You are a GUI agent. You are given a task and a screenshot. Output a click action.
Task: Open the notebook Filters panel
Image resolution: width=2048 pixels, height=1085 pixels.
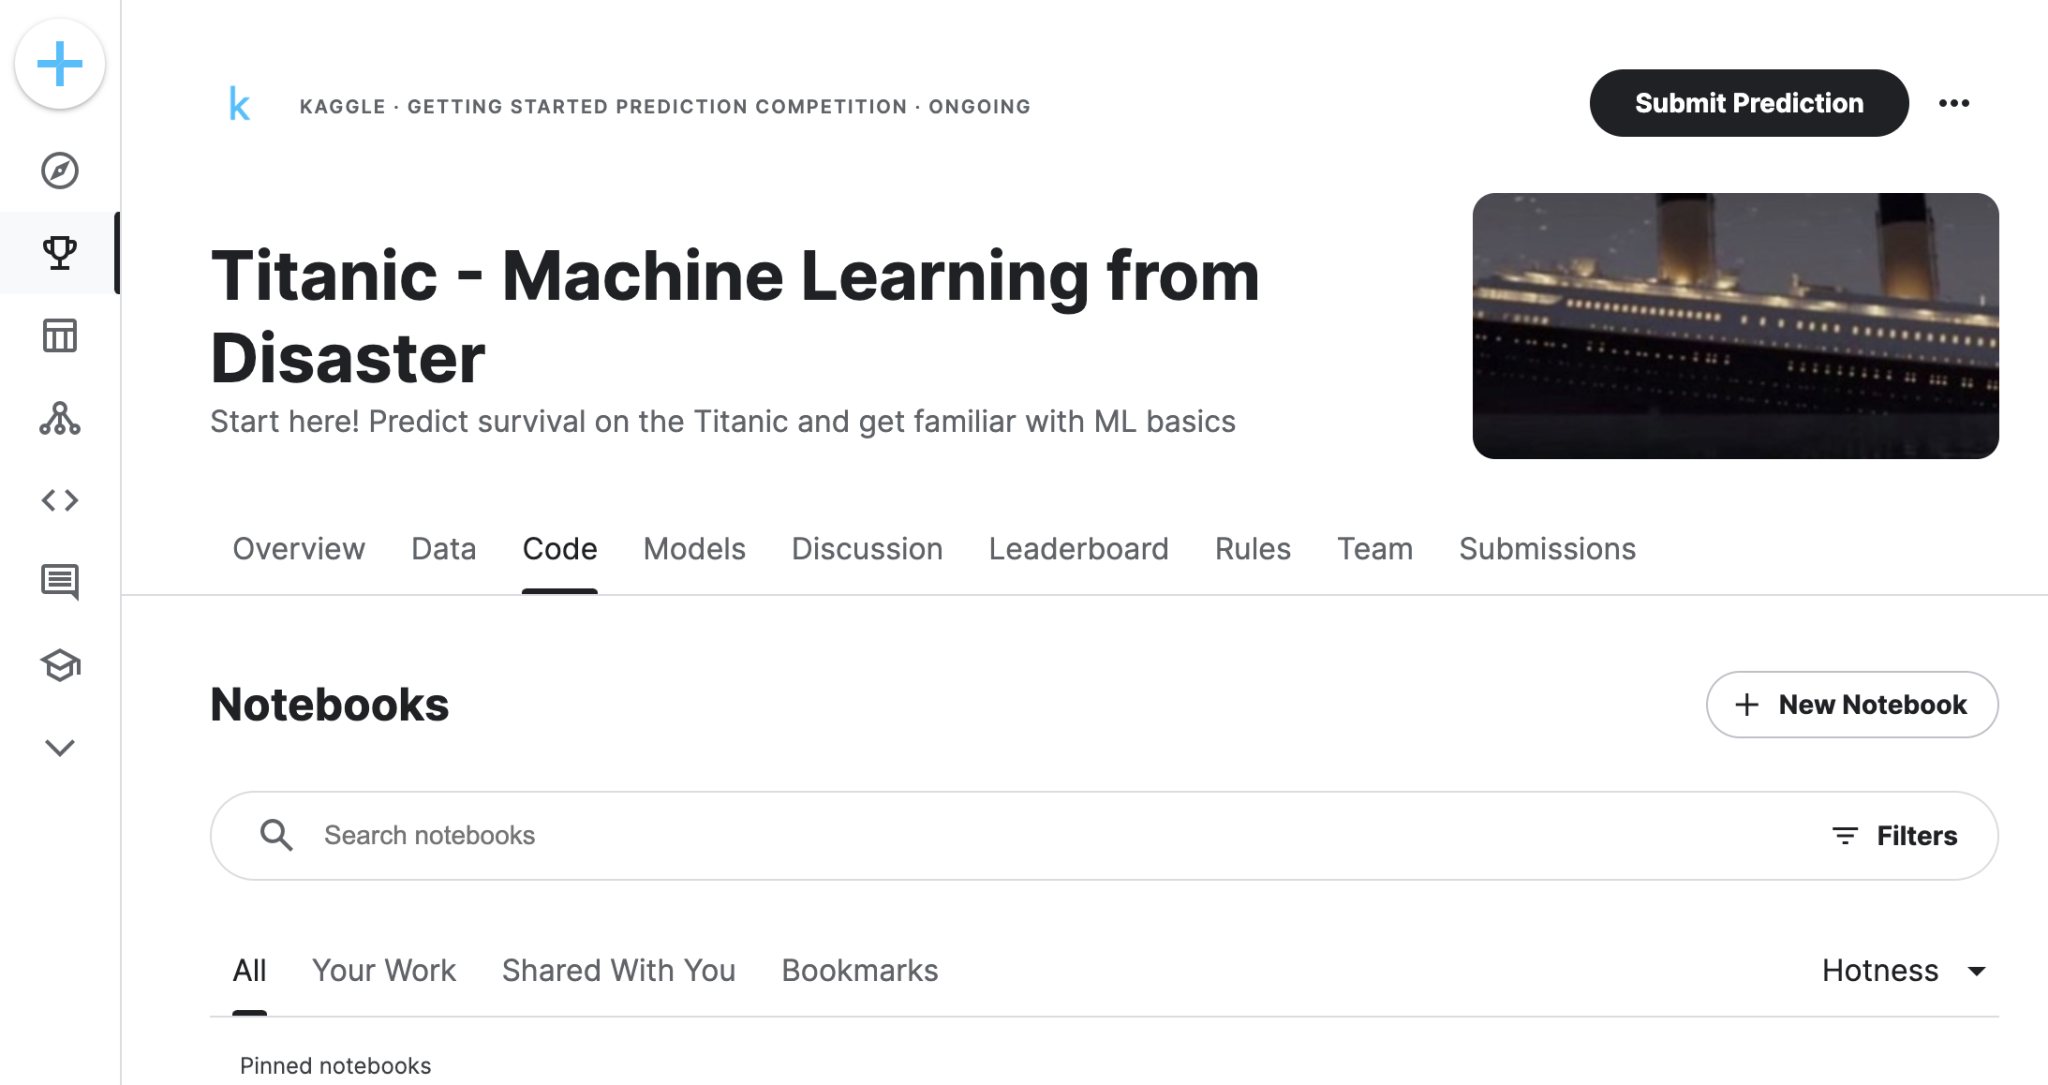[1894, 836]
